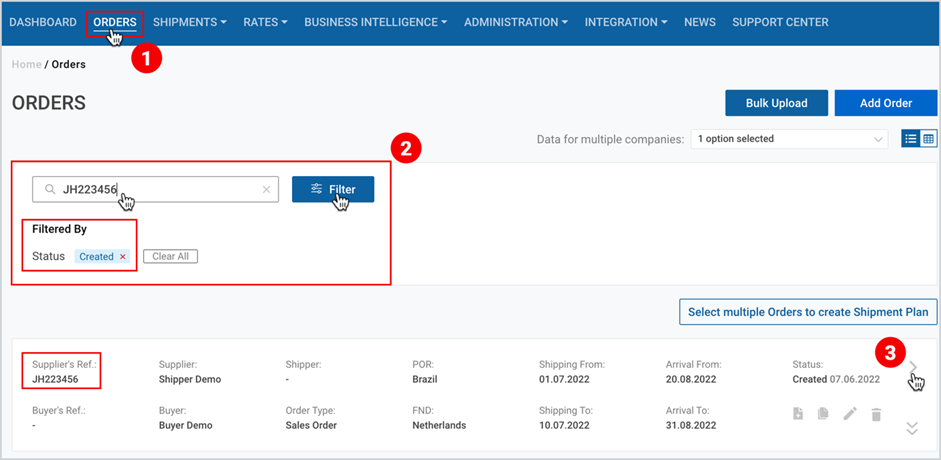This screenshot has width=941, height=460.
Task: Open News
Action: coord(700,22)
